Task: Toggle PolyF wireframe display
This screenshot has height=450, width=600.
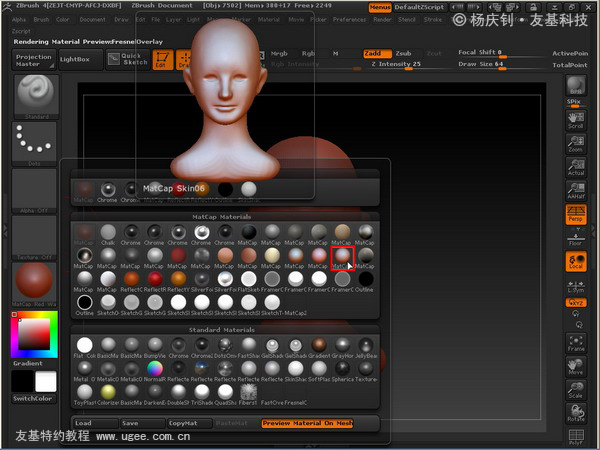Action: point(576,437)
